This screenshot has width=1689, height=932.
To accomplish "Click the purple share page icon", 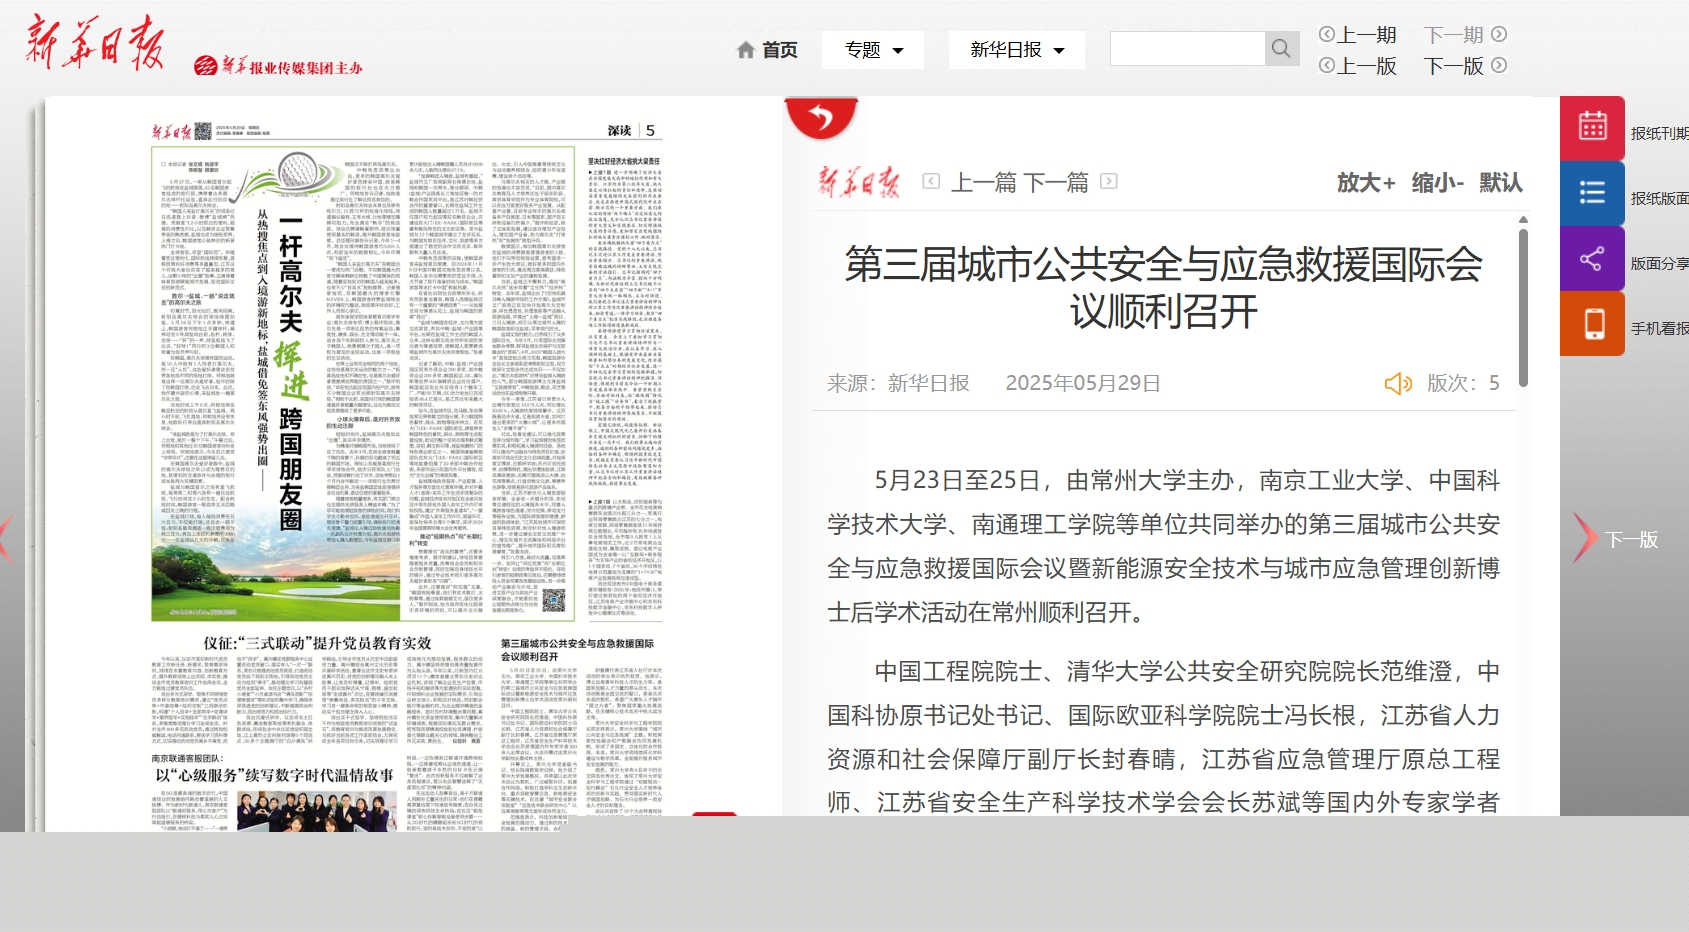I will click(1592, 259).
